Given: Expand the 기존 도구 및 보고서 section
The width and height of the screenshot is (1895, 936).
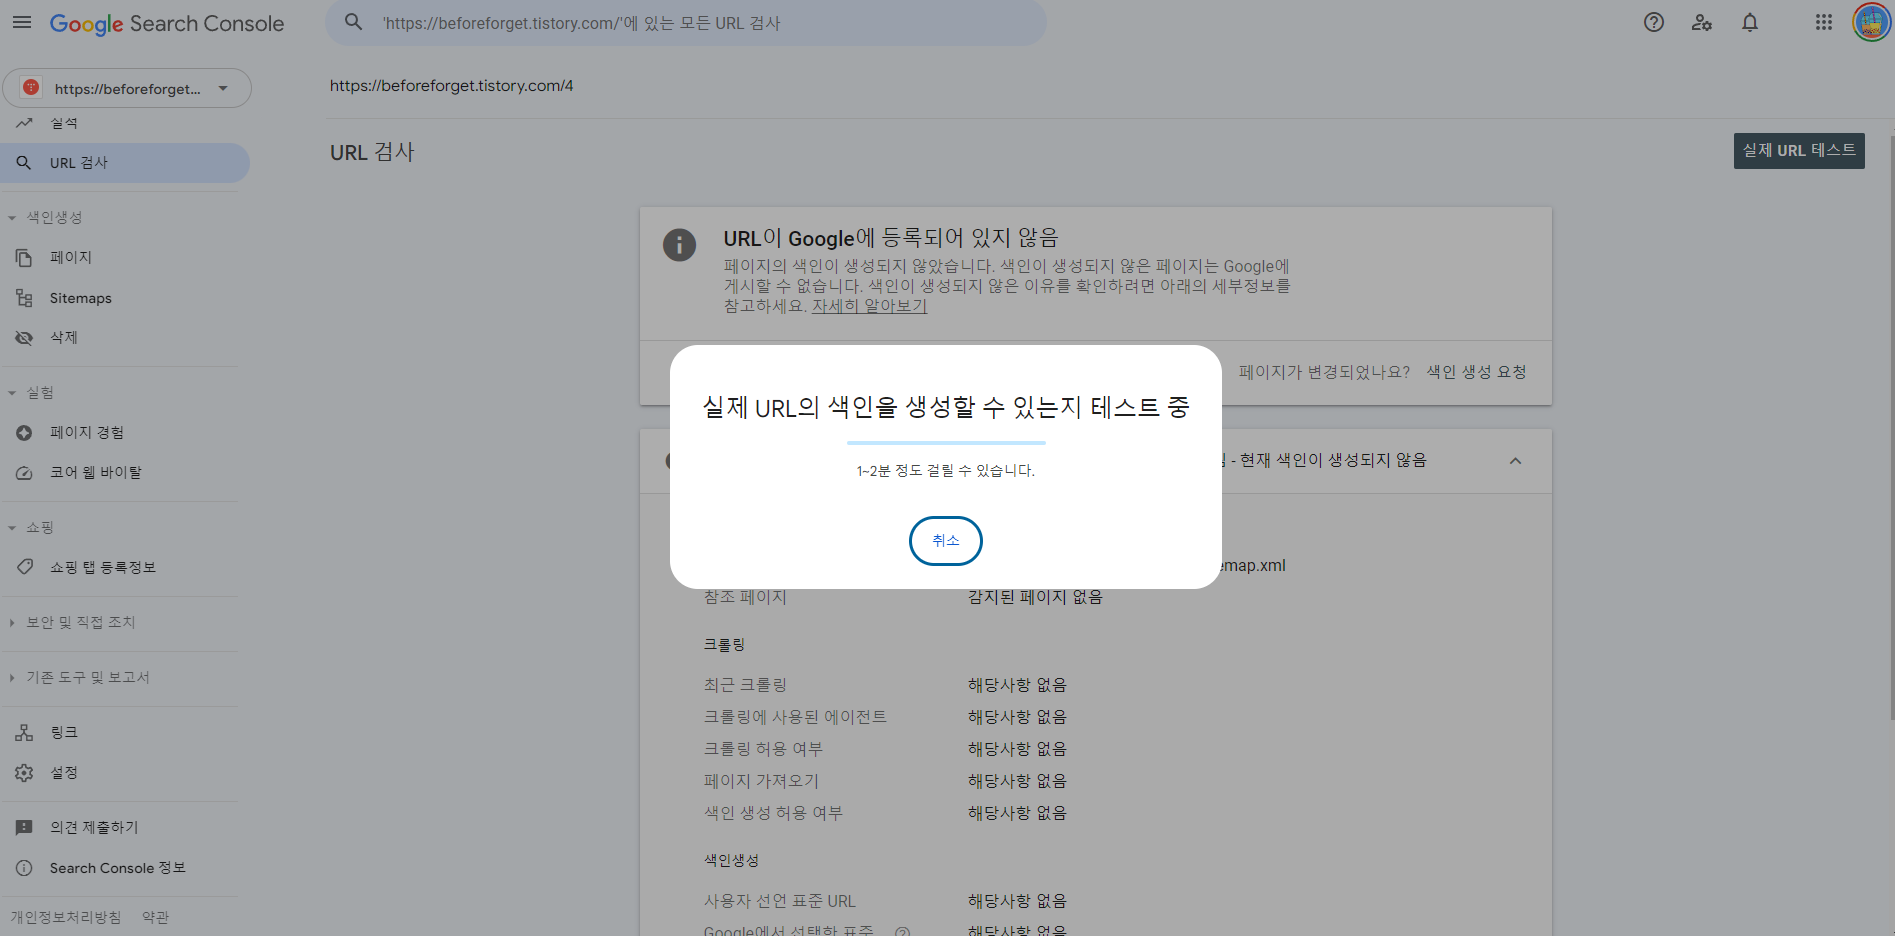Looking at the screenshot, I should [x=12, y=678].
